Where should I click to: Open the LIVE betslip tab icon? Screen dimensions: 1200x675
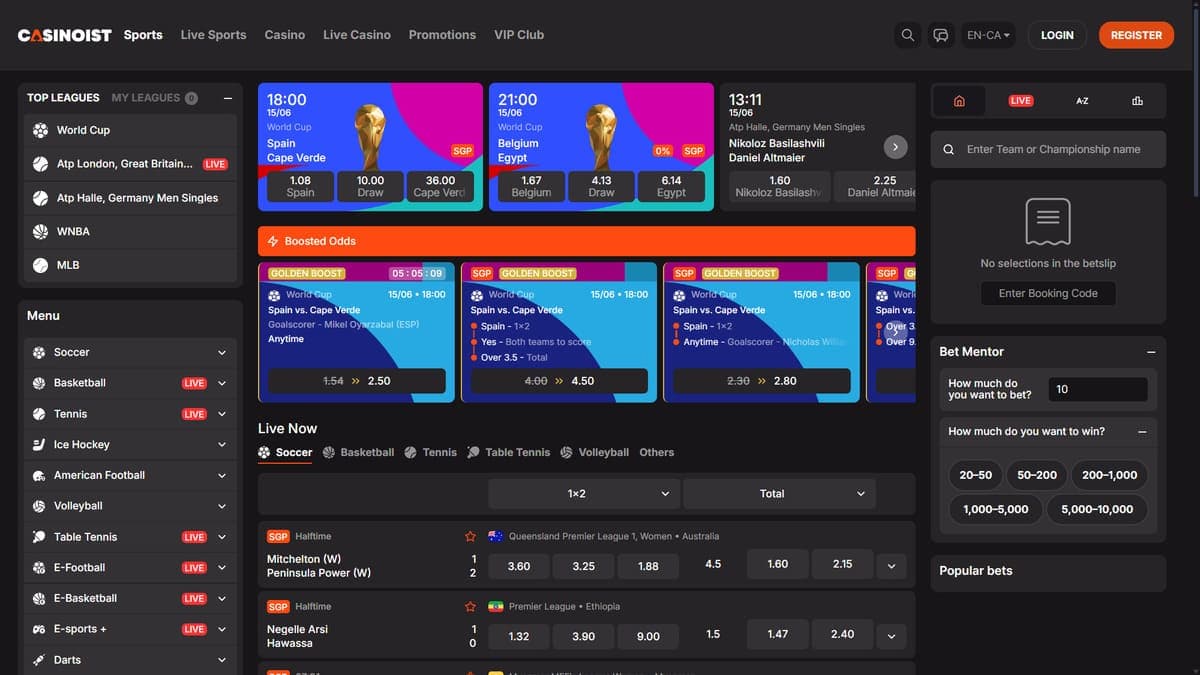(1021, 101)
